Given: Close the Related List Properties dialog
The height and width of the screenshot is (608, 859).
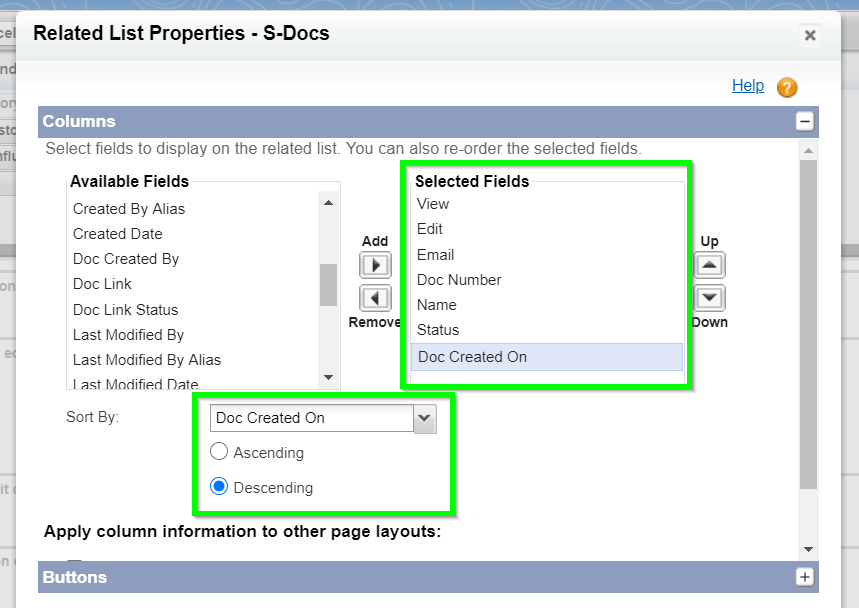Looking at the screenshot, I should [x=810, y=36].
